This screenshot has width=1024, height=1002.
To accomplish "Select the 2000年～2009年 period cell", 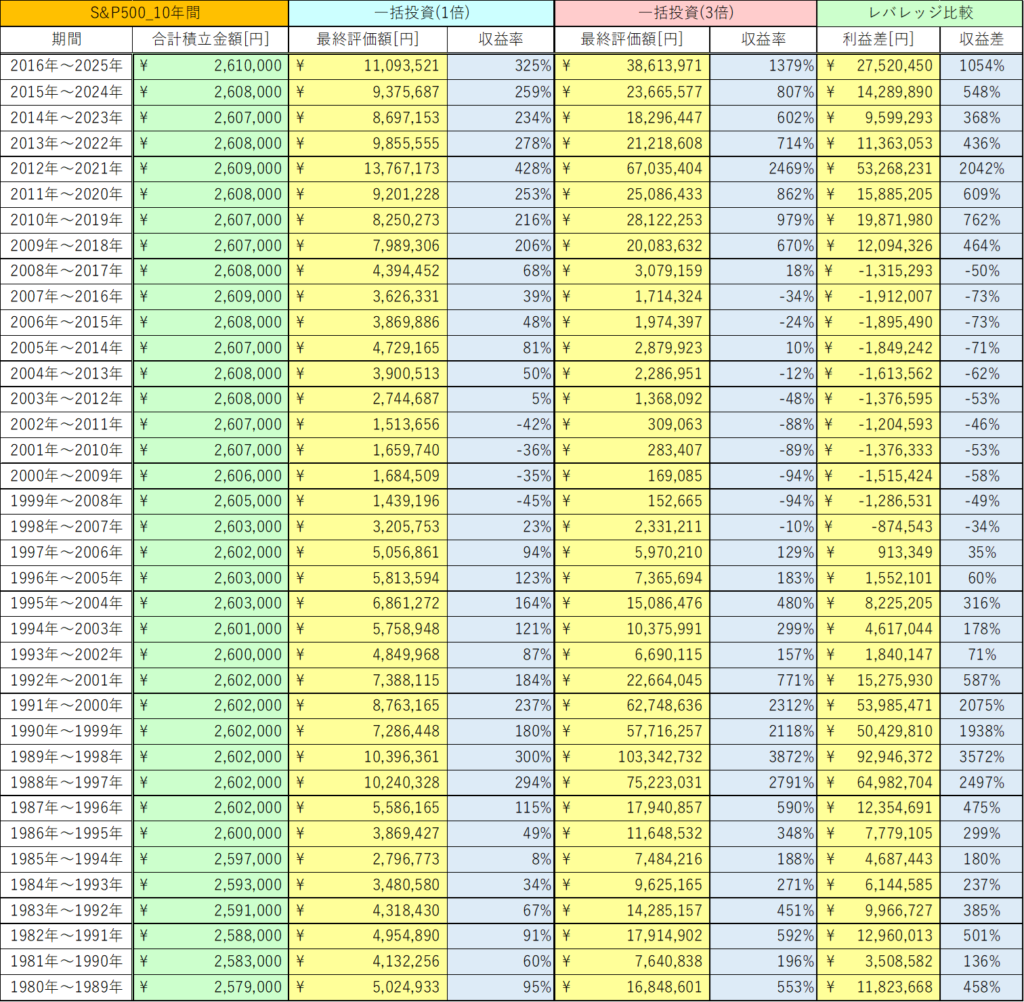I will tap(66, 475).
